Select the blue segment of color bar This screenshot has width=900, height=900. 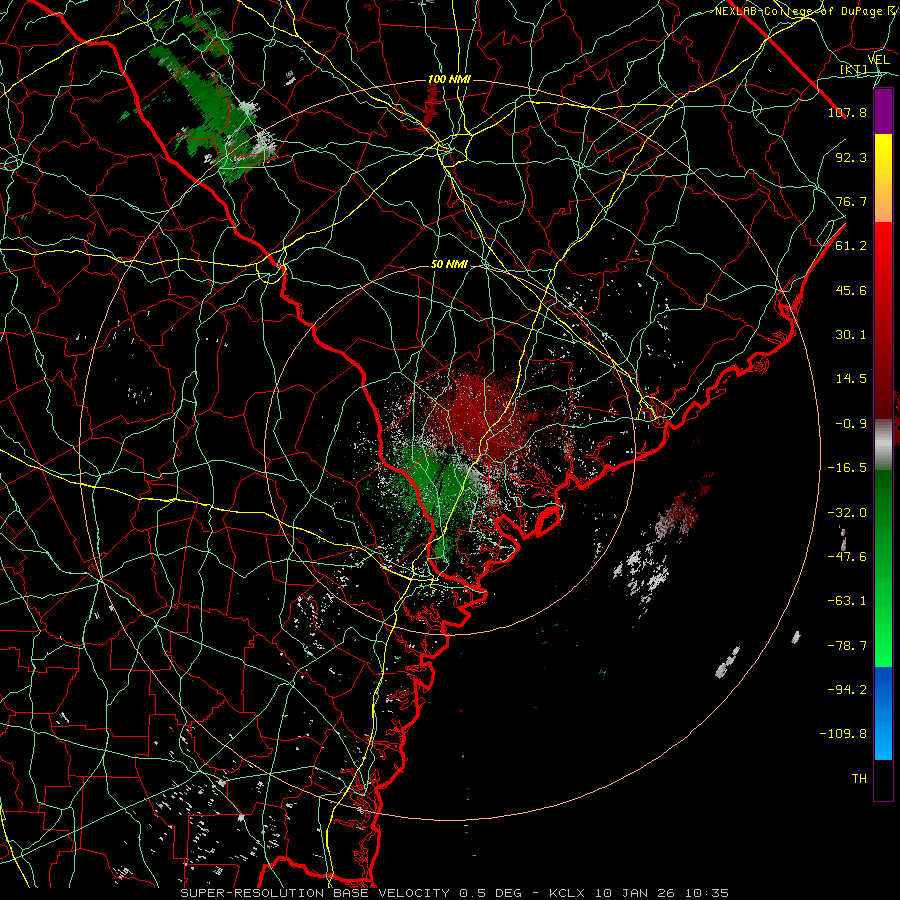coord(883,713)
